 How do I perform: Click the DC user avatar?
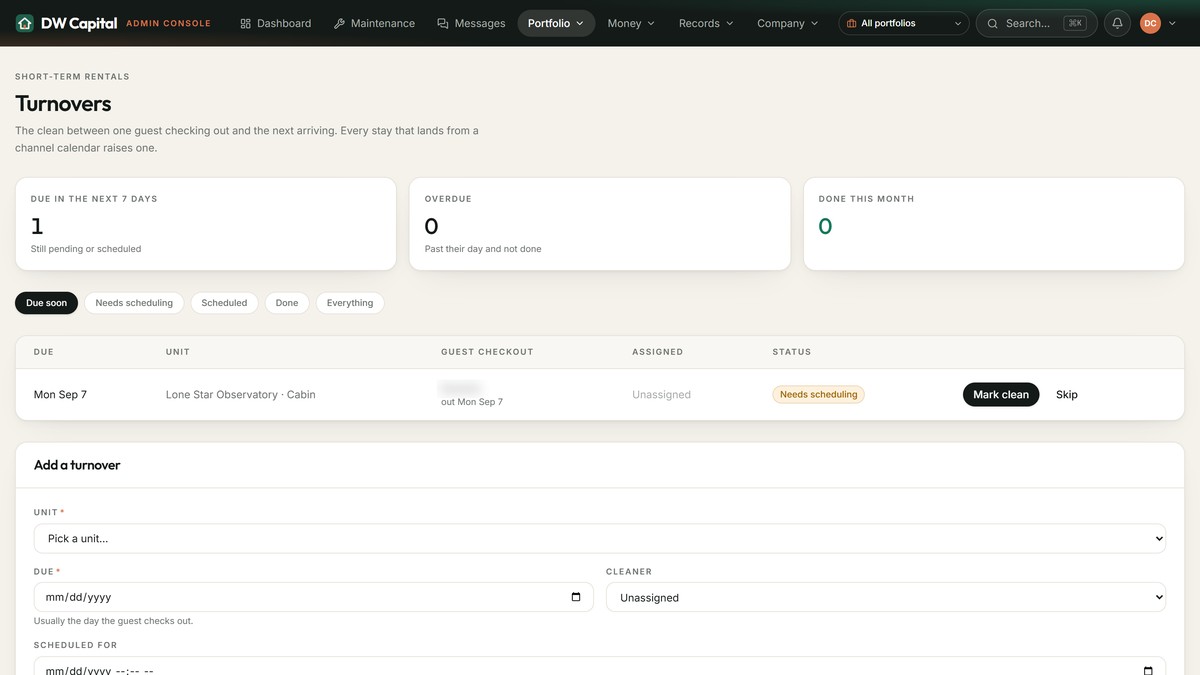[x=1150, y=23]
